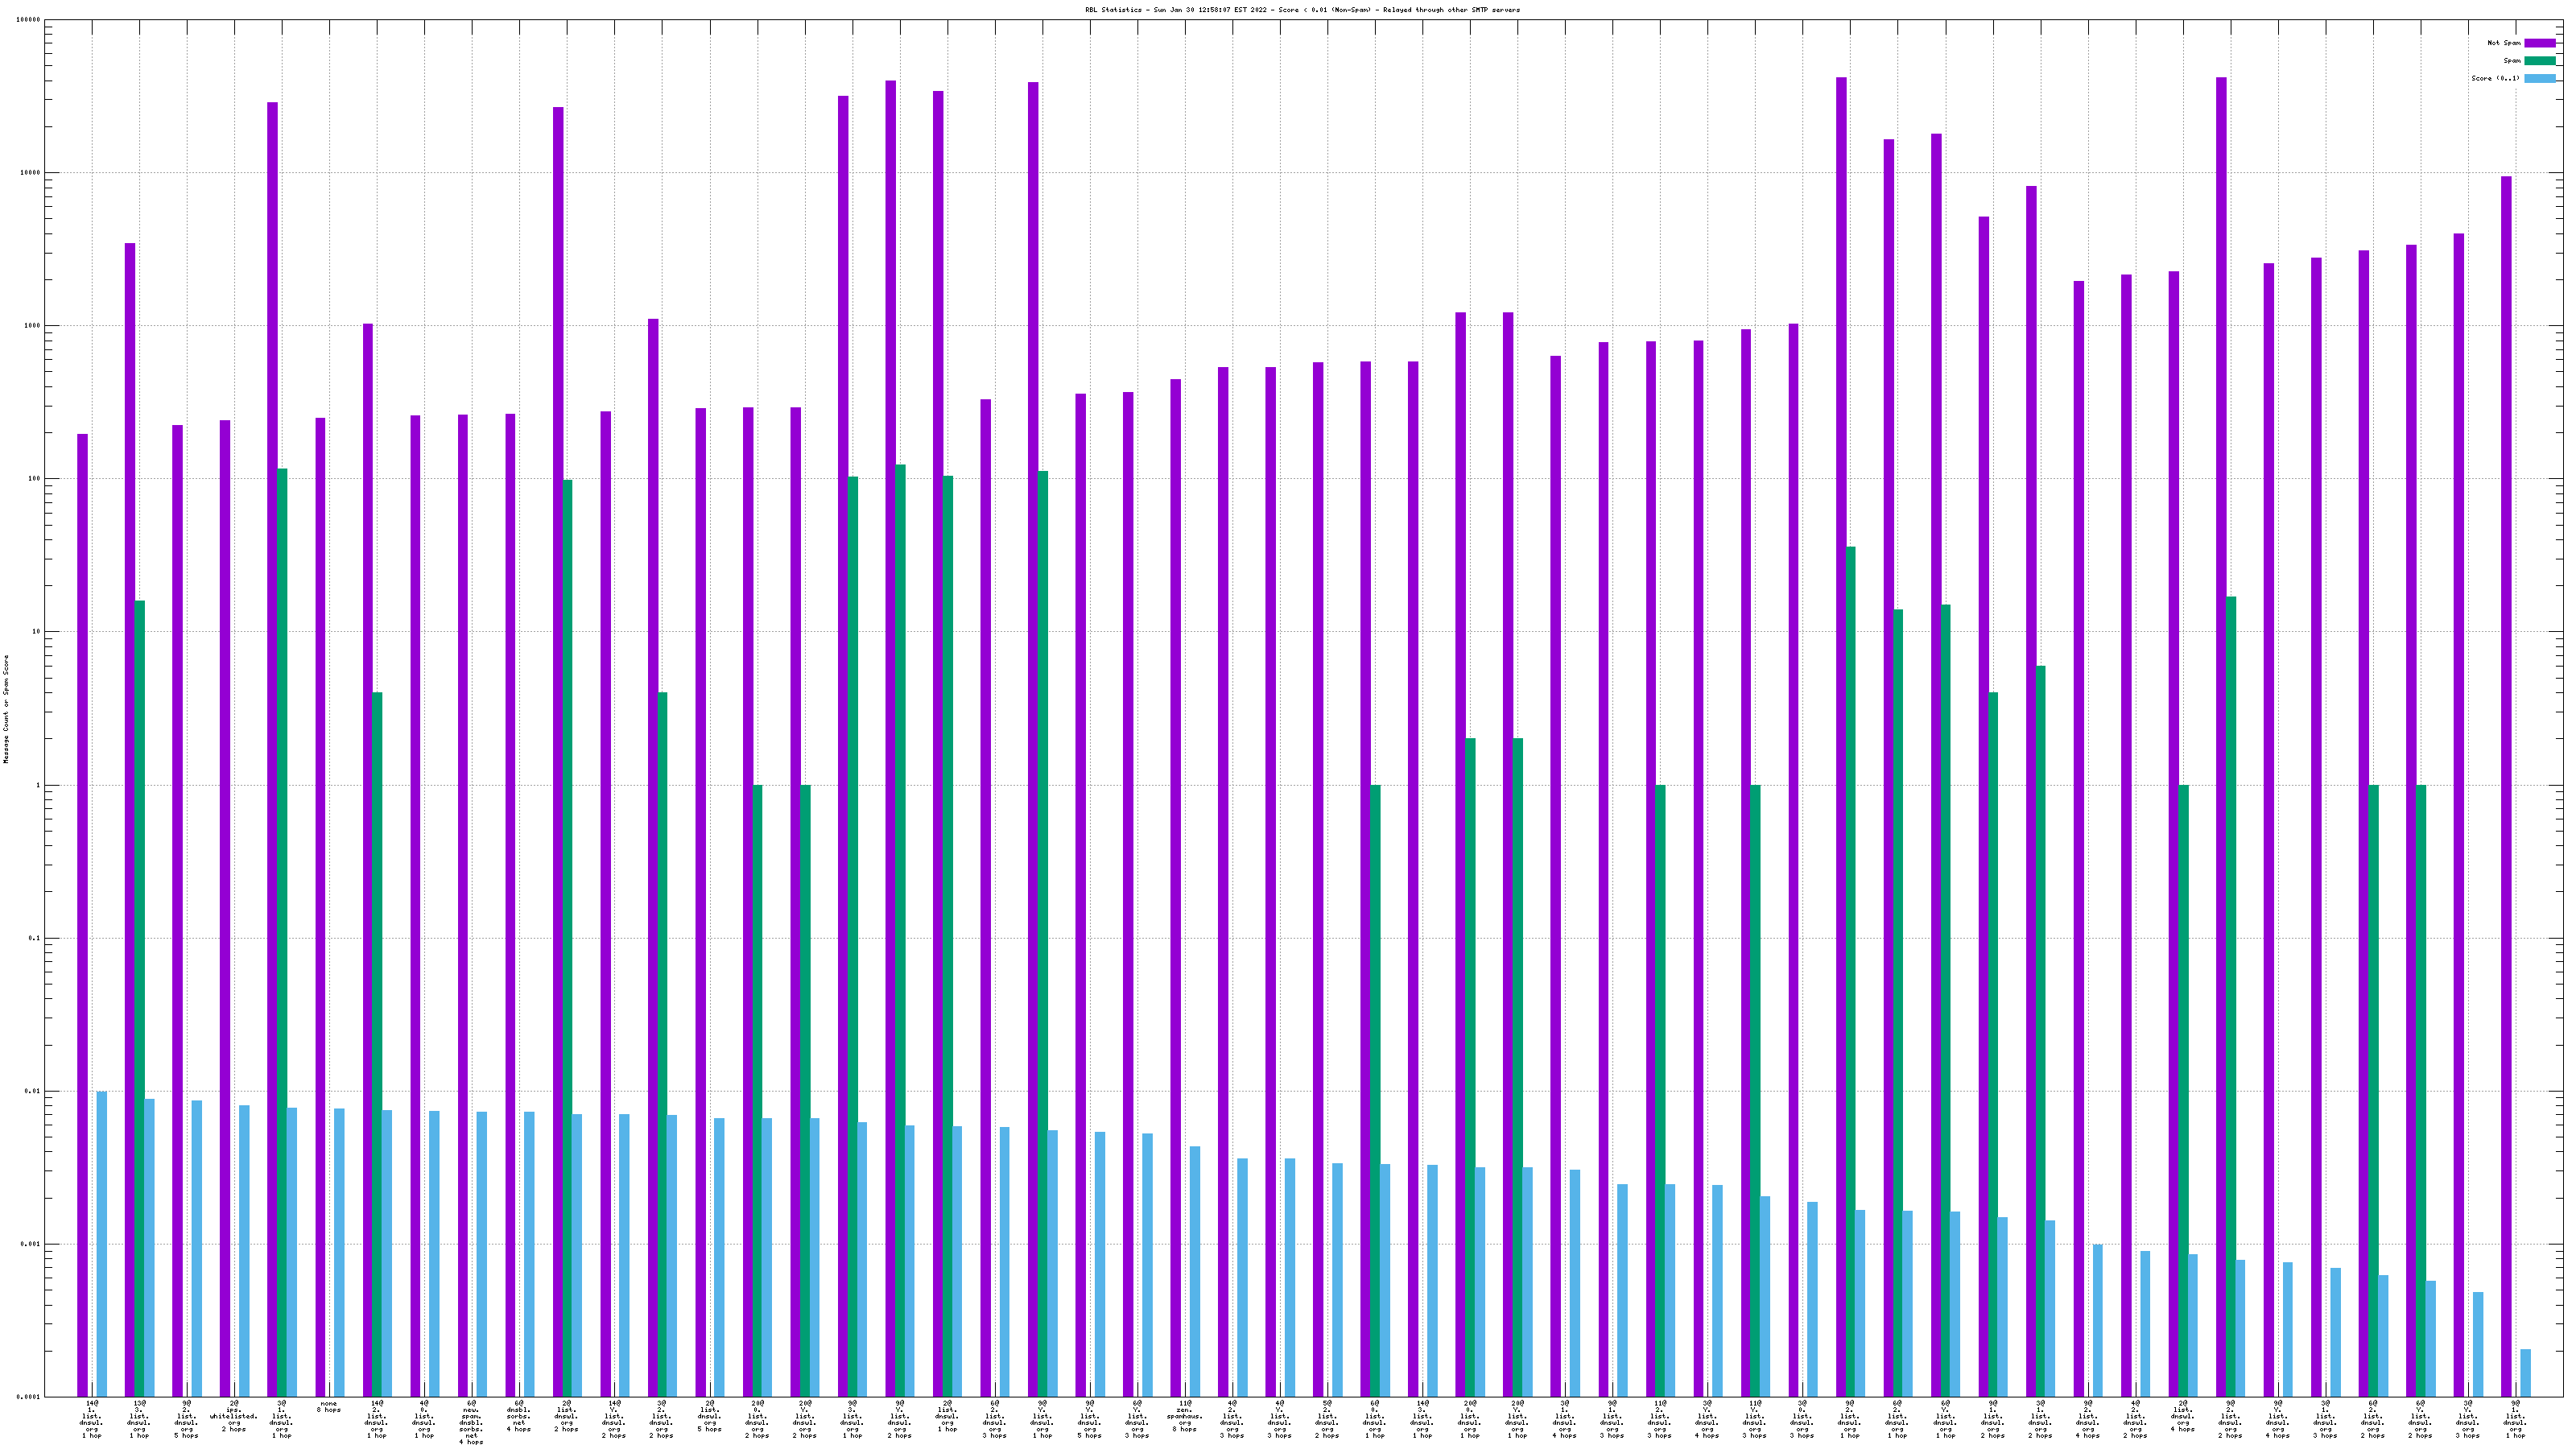Image resolution: width=2576 pixels, height=1449 pixels.
Task: Click the 'dnsbl.sorbs.net 4 hops' axis label
Action: click(x=519, y=1416)
